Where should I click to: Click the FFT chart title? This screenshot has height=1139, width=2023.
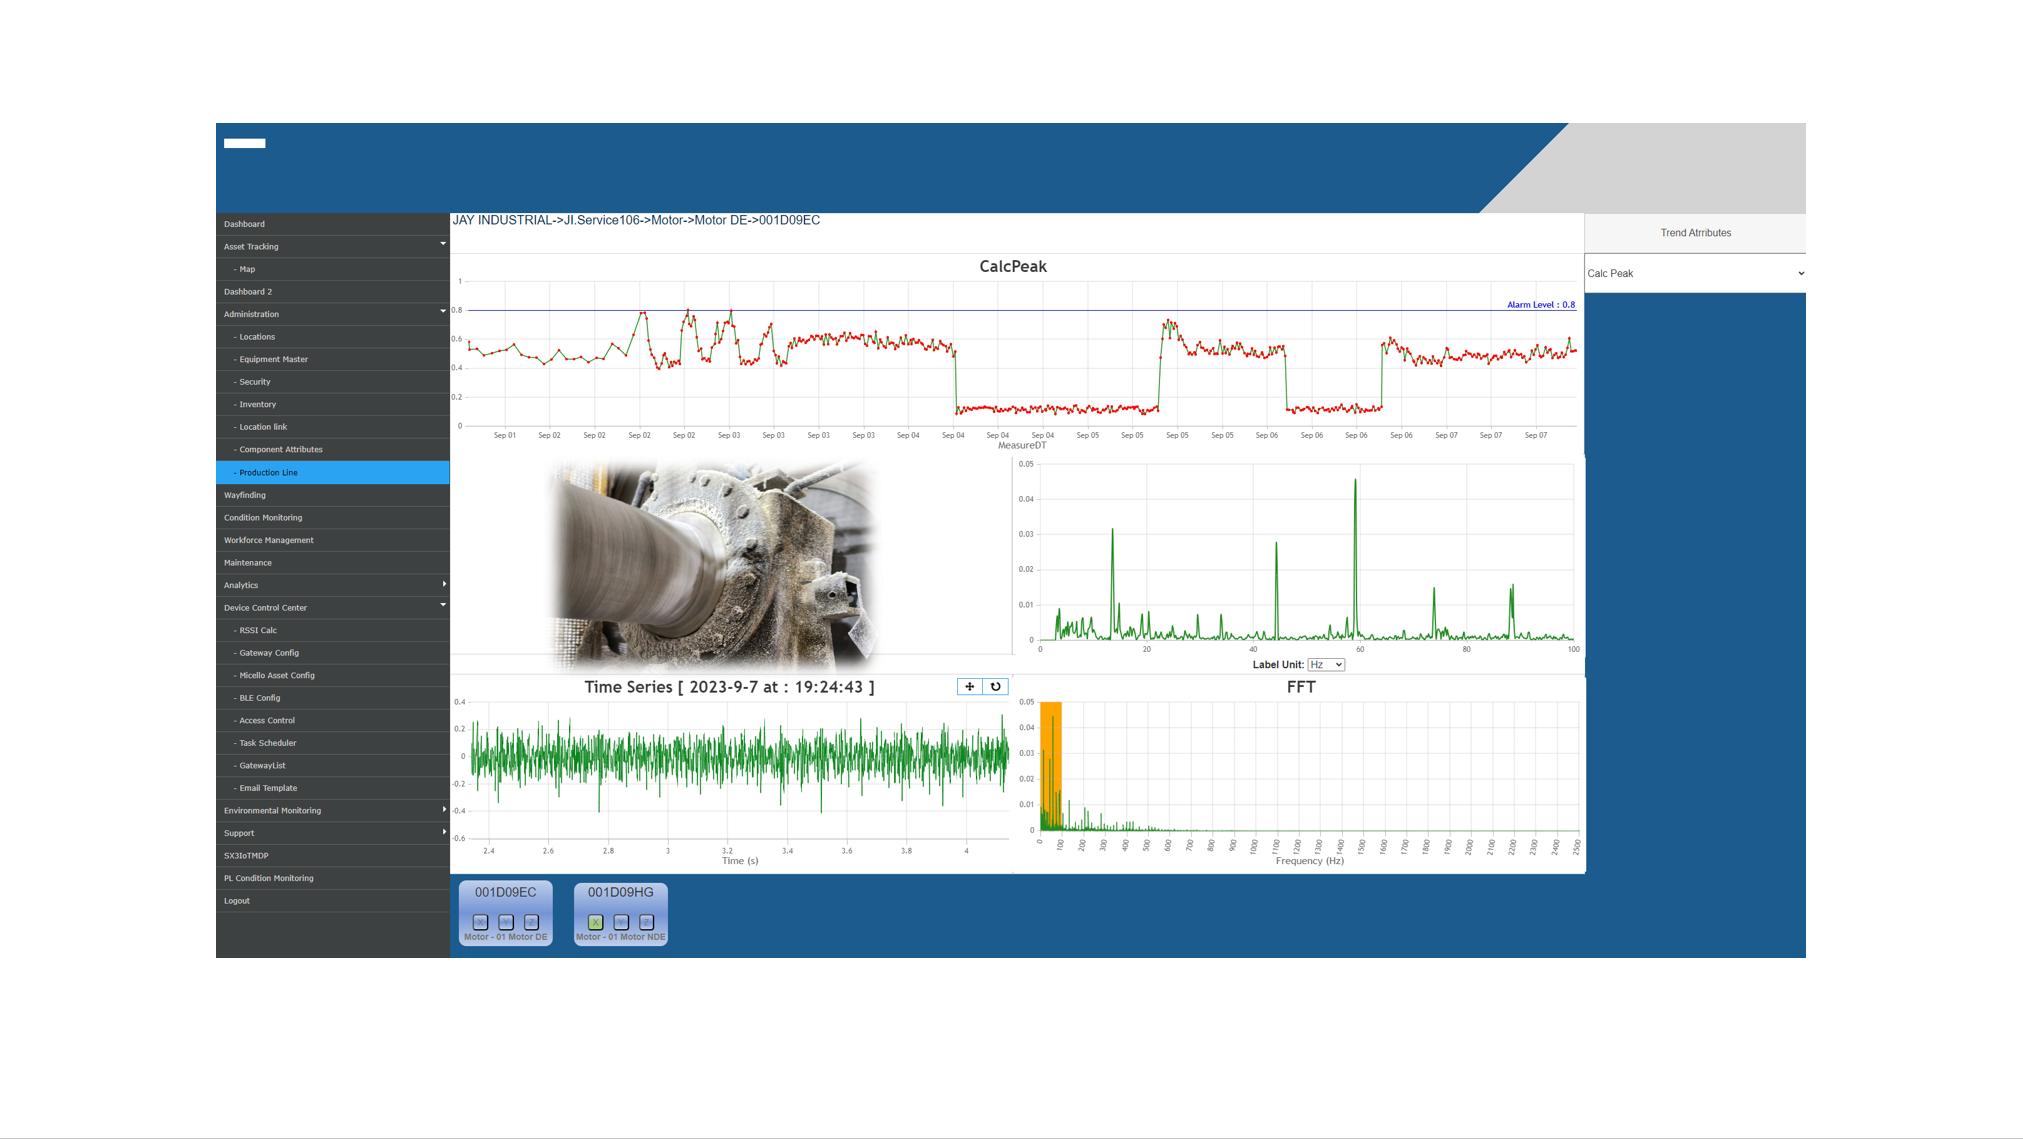pos(1301,687)
